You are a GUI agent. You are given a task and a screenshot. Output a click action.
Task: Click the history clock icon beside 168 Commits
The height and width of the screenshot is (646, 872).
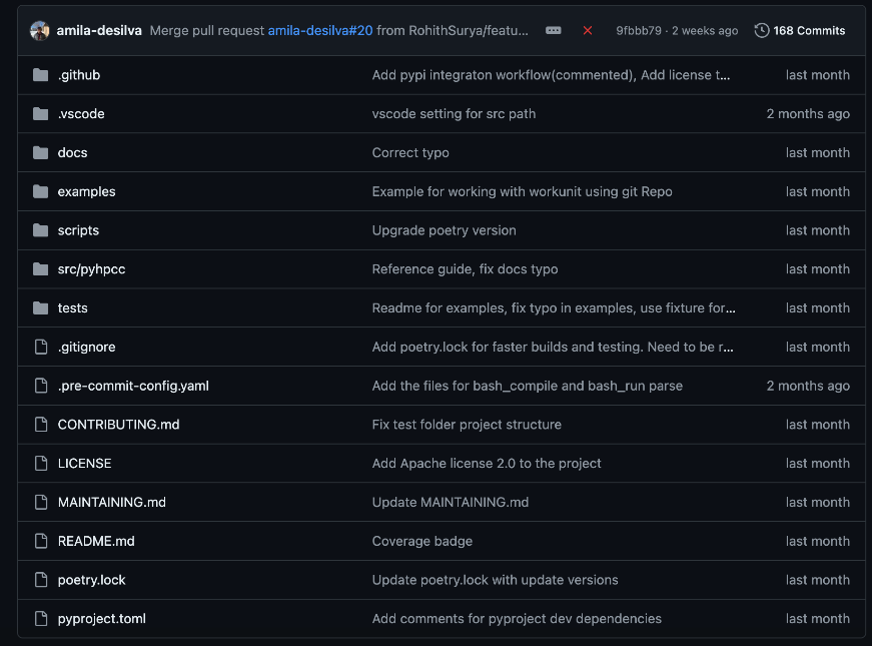click(x=761, y=31)
